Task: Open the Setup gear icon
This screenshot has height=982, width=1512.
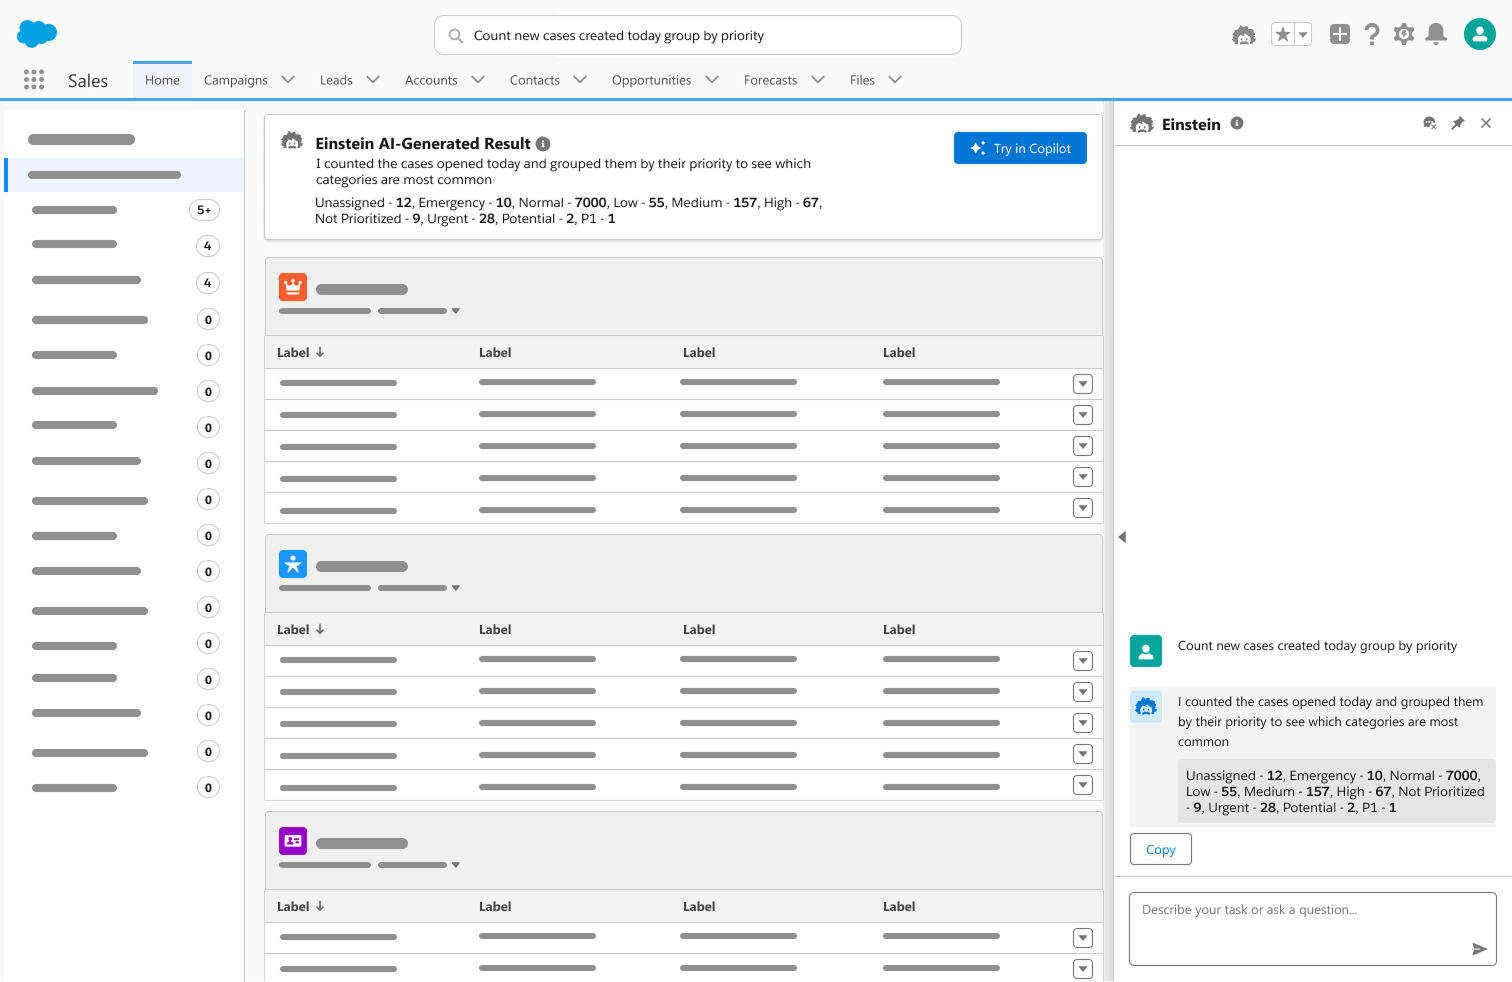Action: [1404, 35]
